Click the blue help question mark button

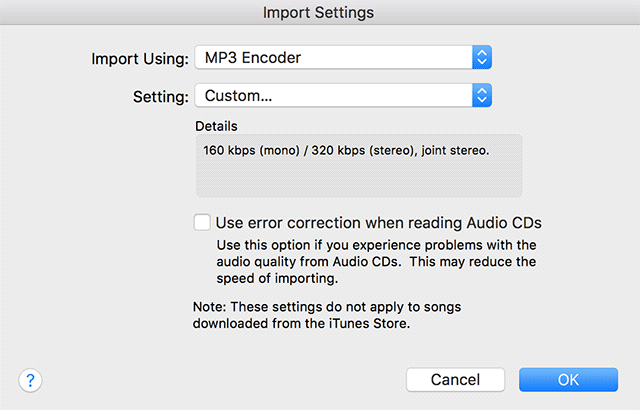click(29, 380)
